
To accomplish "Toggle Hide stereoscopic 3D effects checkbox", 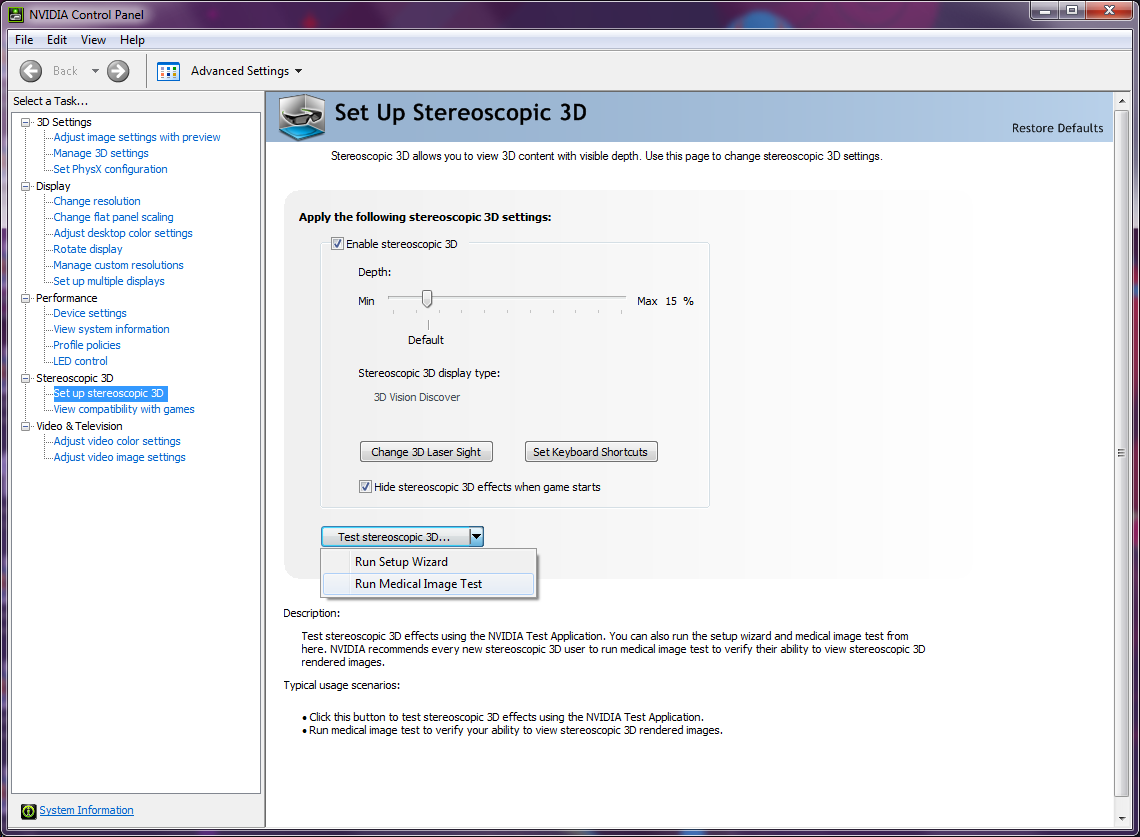I will coord(365,486).
